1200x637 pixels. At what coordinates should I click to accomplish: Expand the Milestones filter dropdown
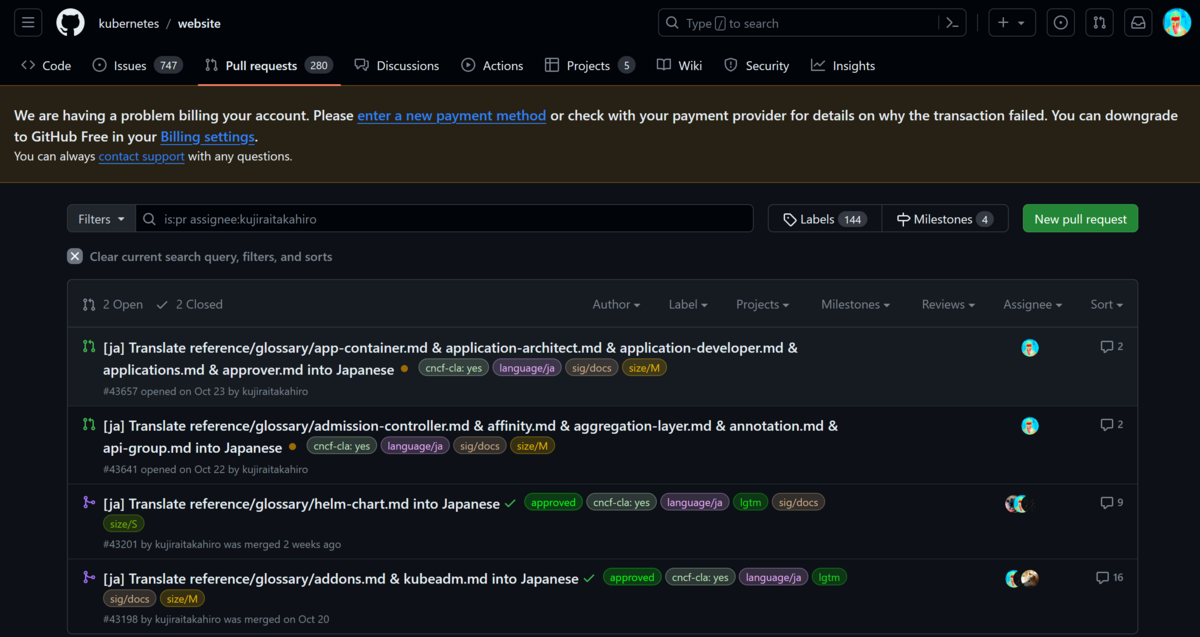(856, 304)
